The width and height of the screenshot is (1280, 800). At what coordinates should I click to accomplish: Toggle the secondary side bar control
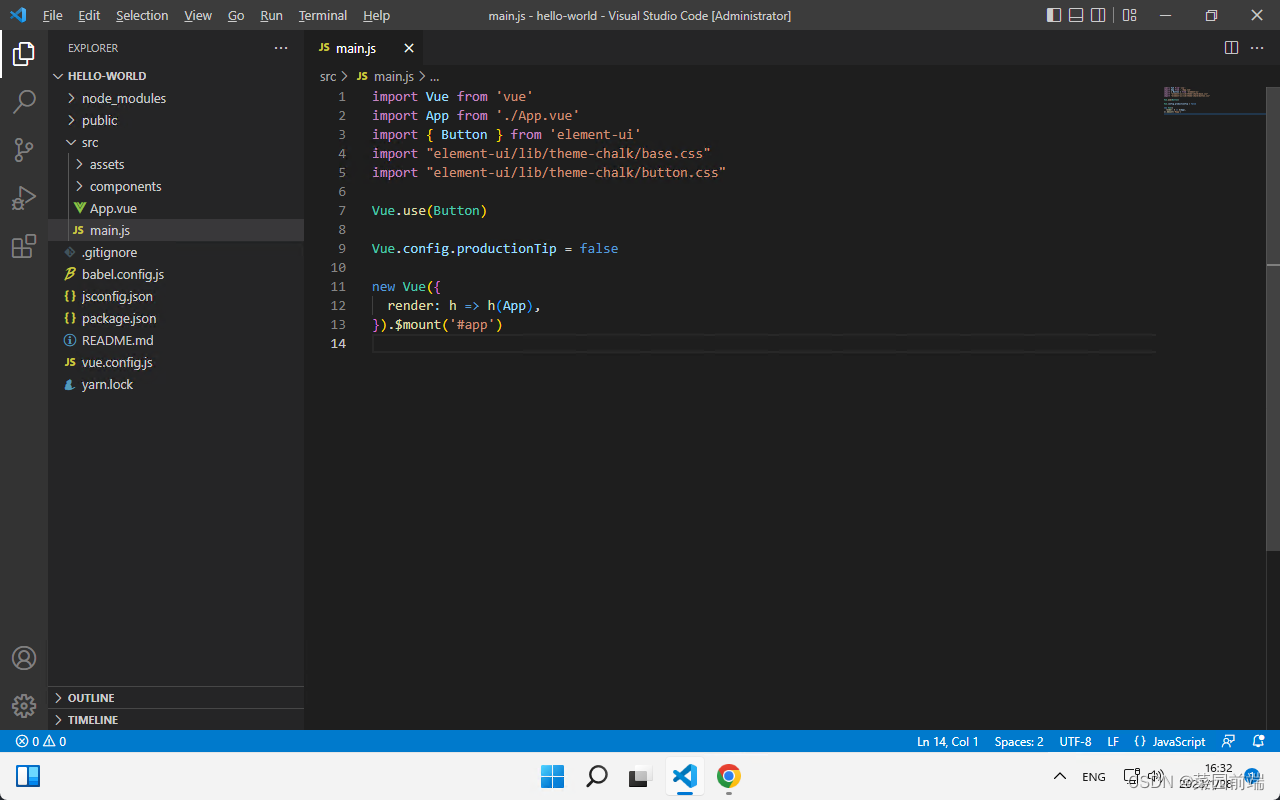click(1098, 15)
